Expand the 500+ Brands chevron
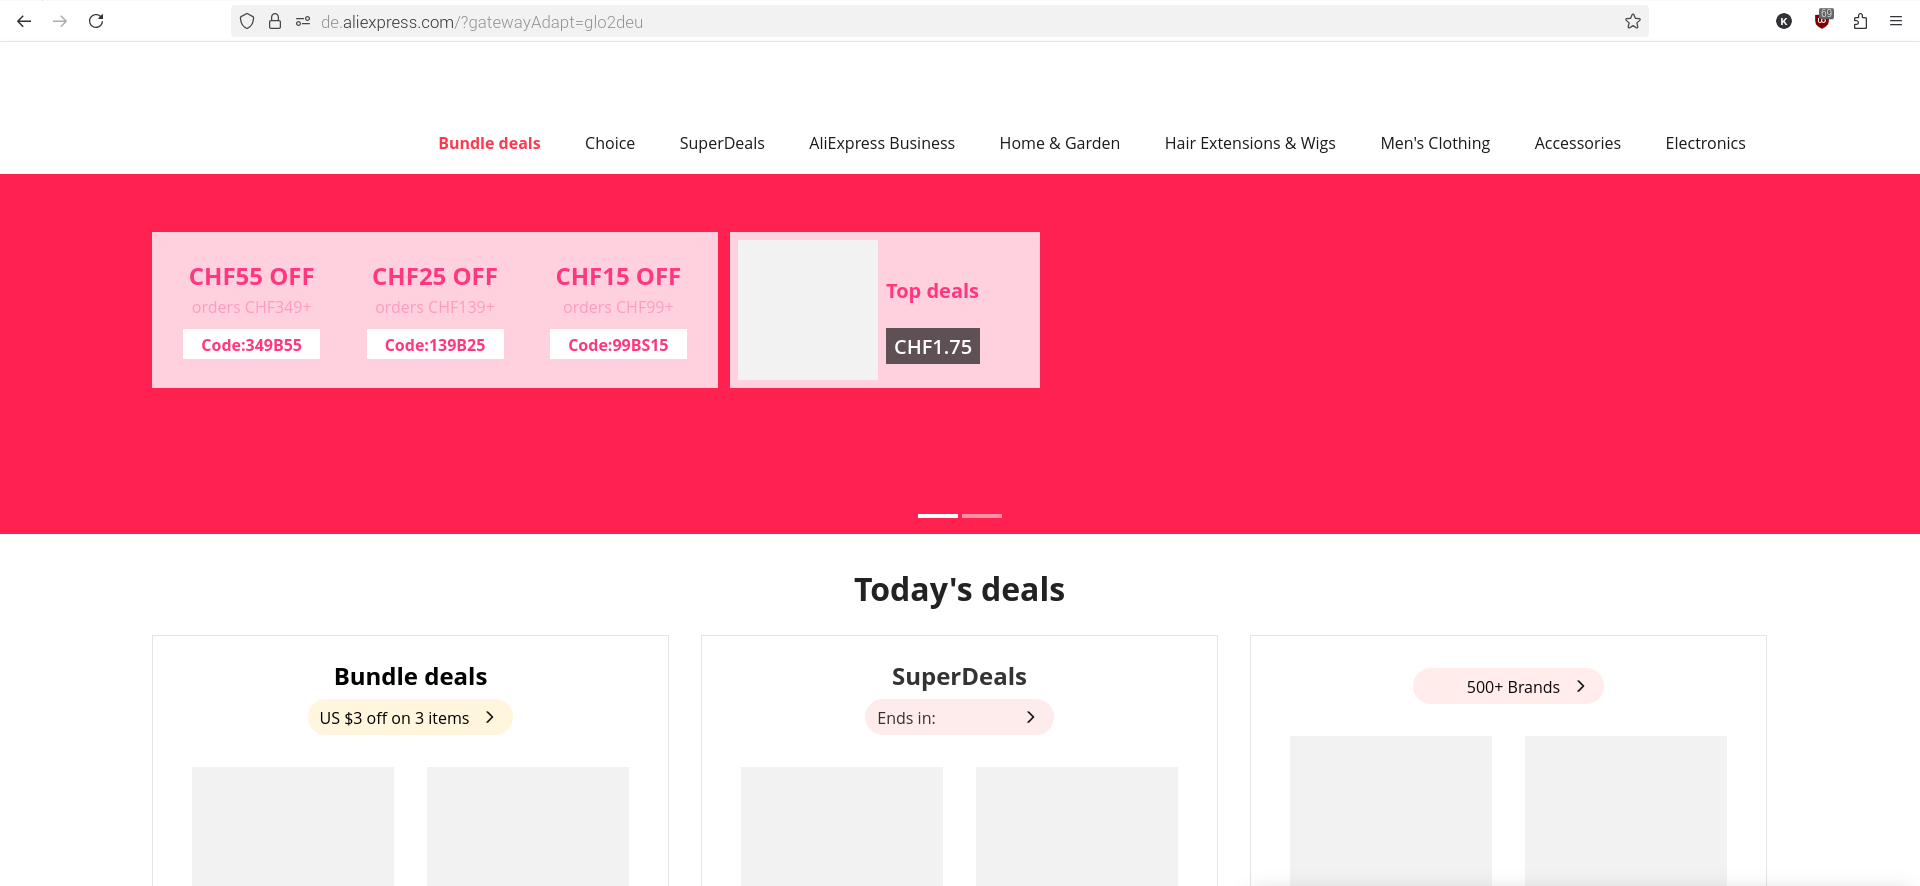The height and width of the screenshot is (886, 1920). pyautogui.click(x=1581, y=686)
